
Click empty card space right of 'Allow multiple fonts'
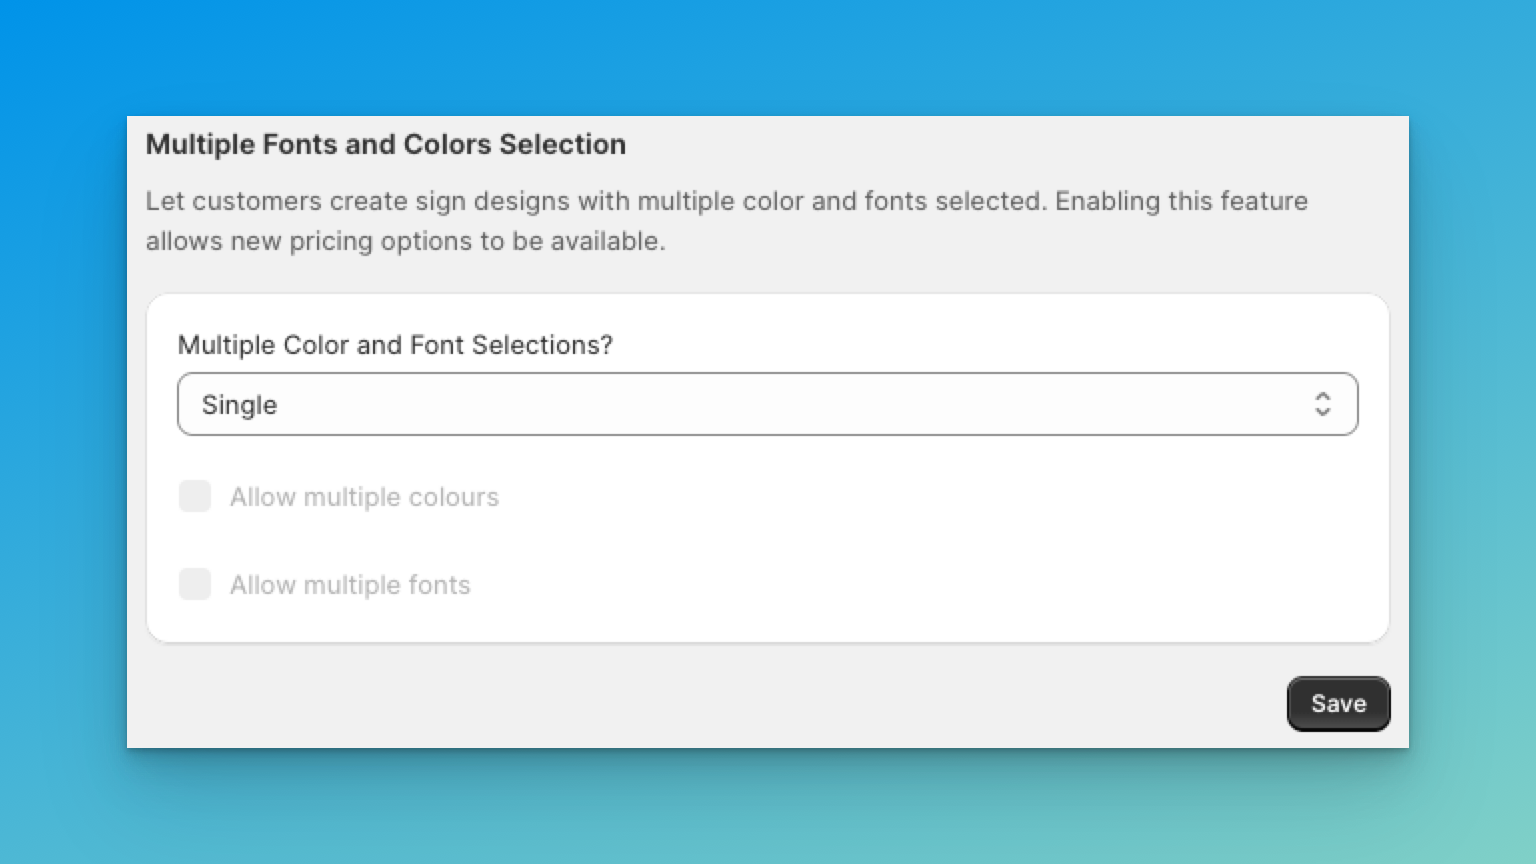[900, 585]
